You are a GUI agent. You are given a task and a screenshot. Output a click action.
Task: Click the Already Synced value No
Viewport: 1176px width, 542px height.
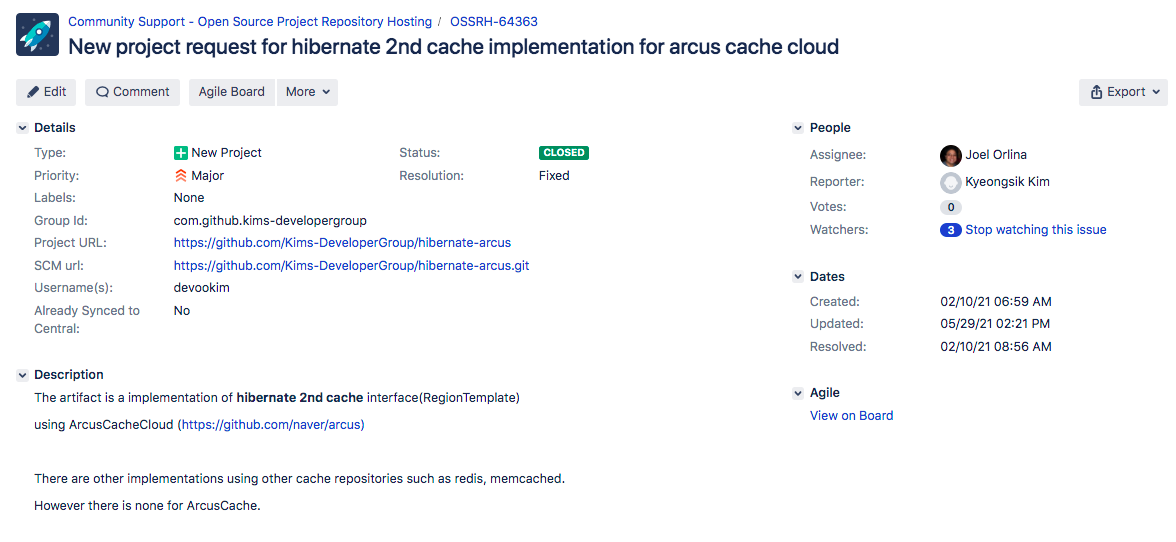coord(182,310)
